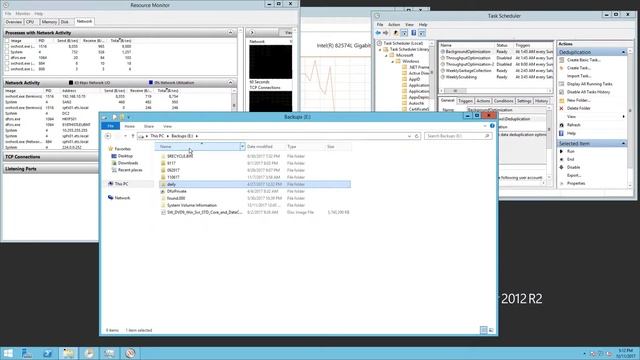Select ThroughputOptimization-2 task row
Screen dimensions: 640x360
pyautogui.click(x=496, y=64)
